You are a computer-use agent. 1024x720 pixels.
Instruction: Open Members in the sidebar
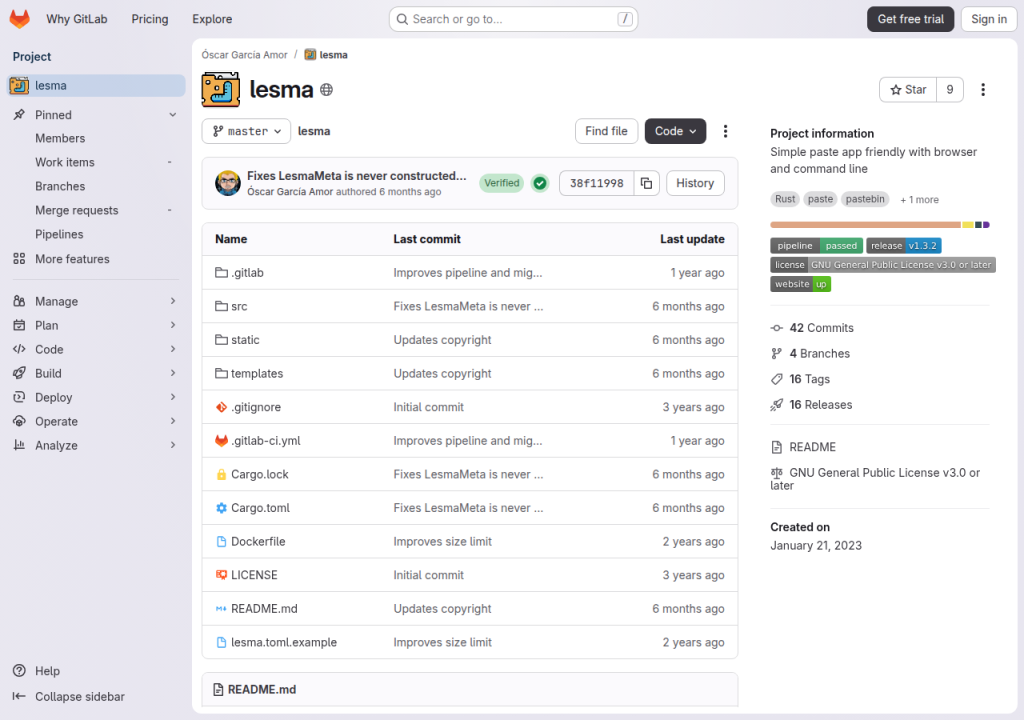pyautogui.click(x=60, y=139)
